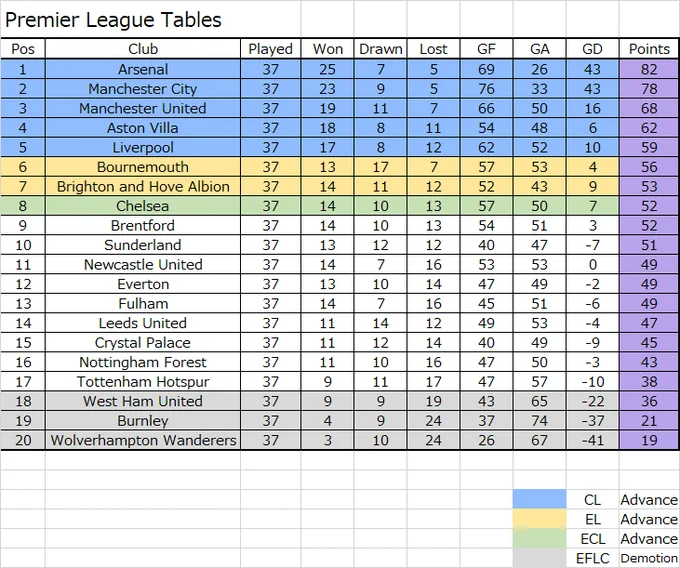Select Brighton and Hove Albion cell
The image size is (680, 568).
(143, 186)
